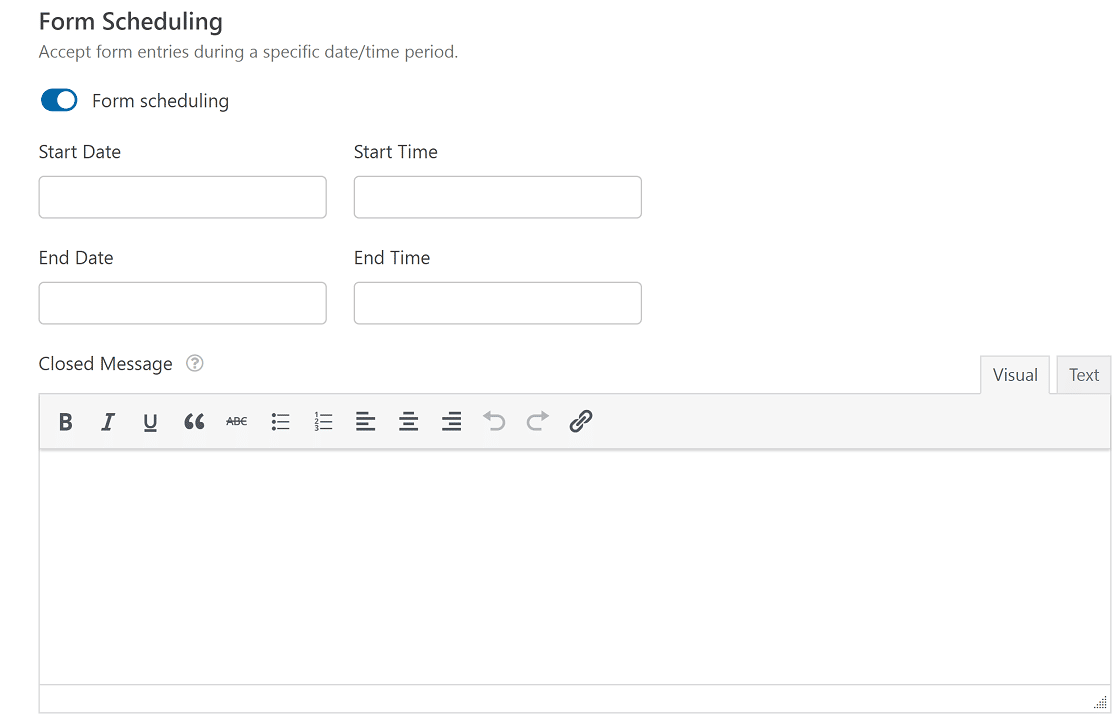Click the "Accept form entries" description text

pos(248,53)
